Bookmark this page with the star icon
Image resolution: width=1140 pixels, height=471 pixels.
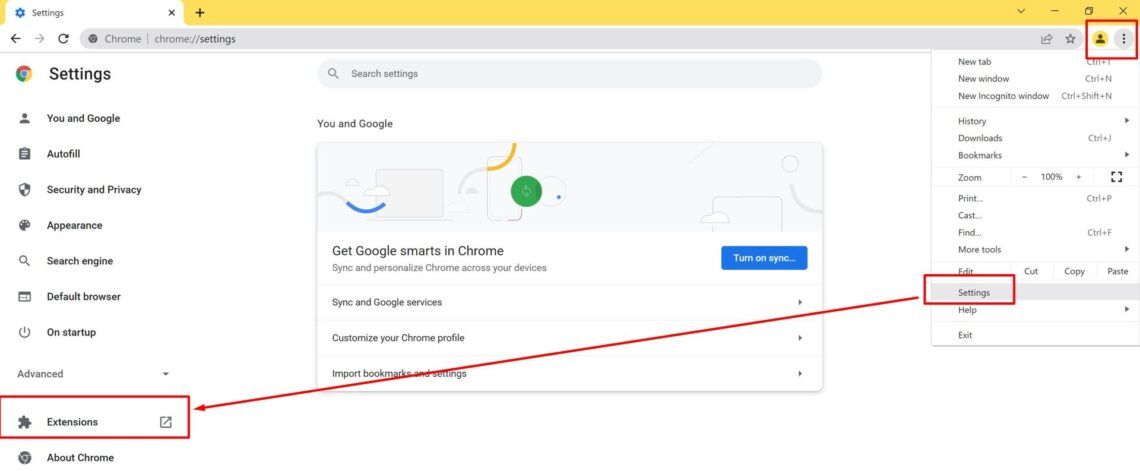(x=1070, y=39)
